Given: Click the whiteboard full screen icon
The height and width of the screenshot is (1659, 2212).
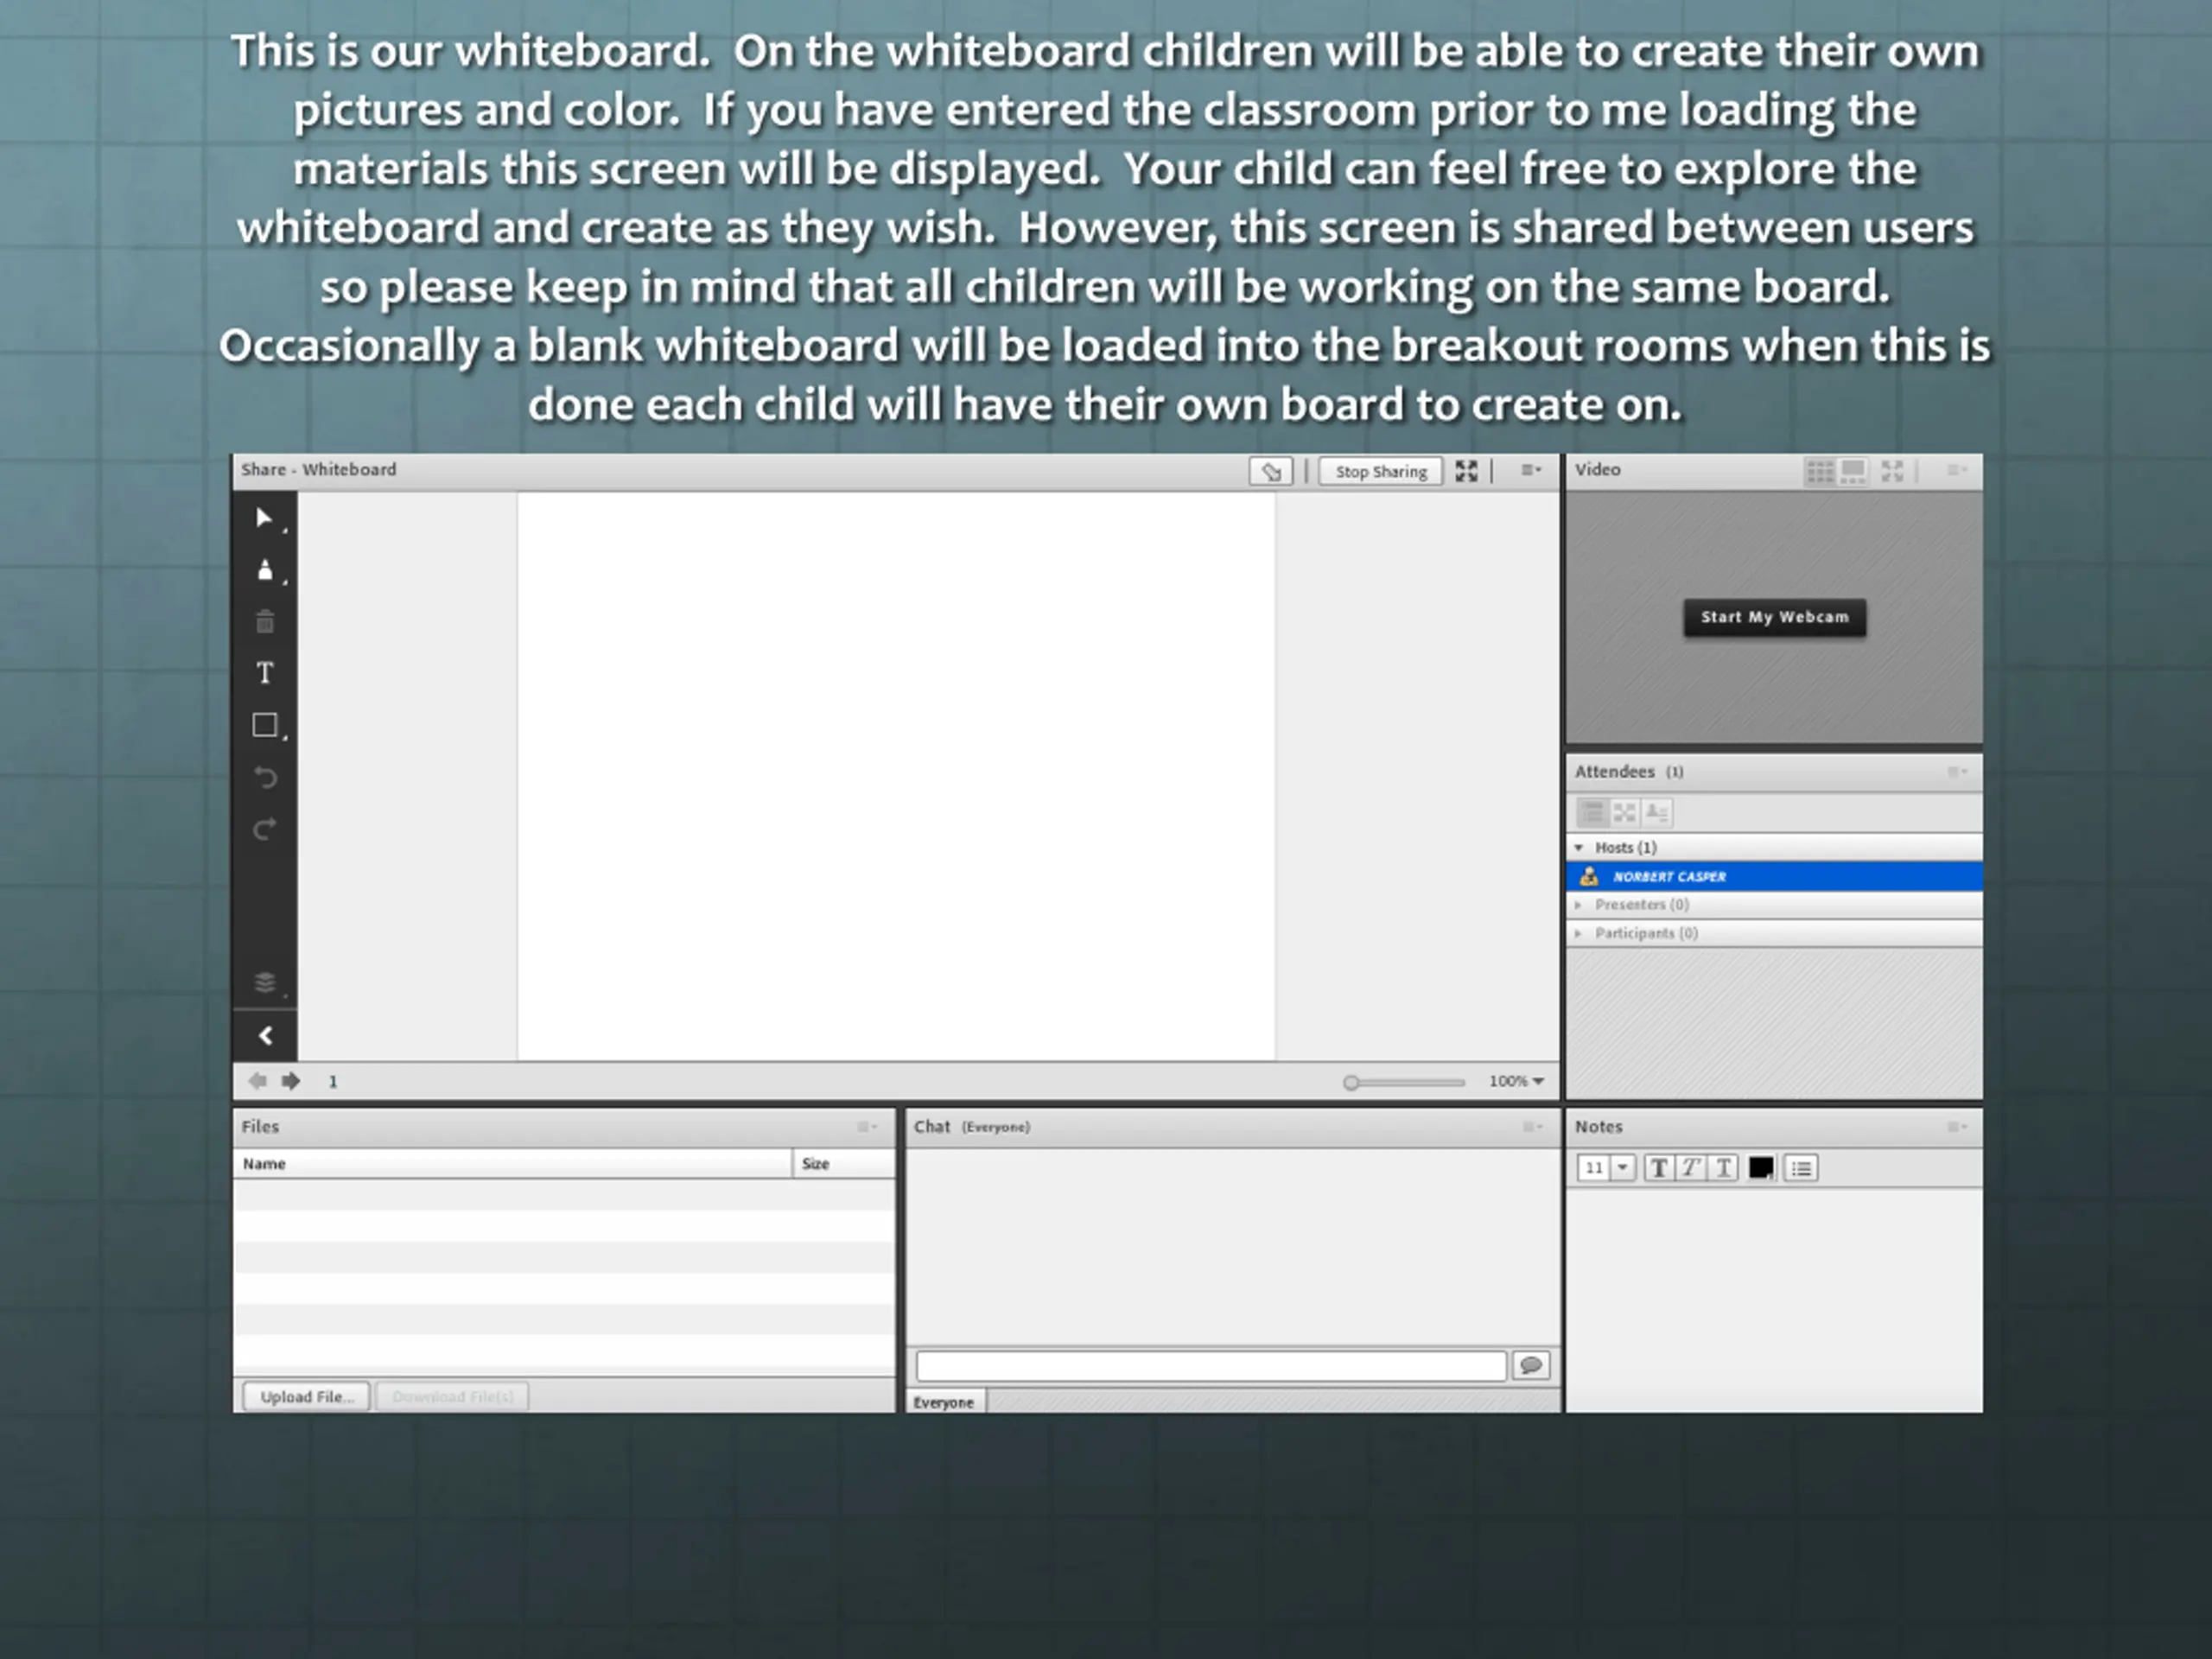Looking at the screenshot, I should pos(1466,471).
